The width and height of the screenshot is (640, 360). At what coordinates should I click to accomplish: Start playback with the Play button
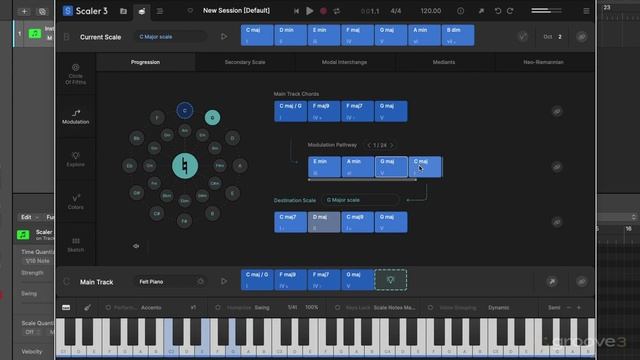(x=310, y=11)
